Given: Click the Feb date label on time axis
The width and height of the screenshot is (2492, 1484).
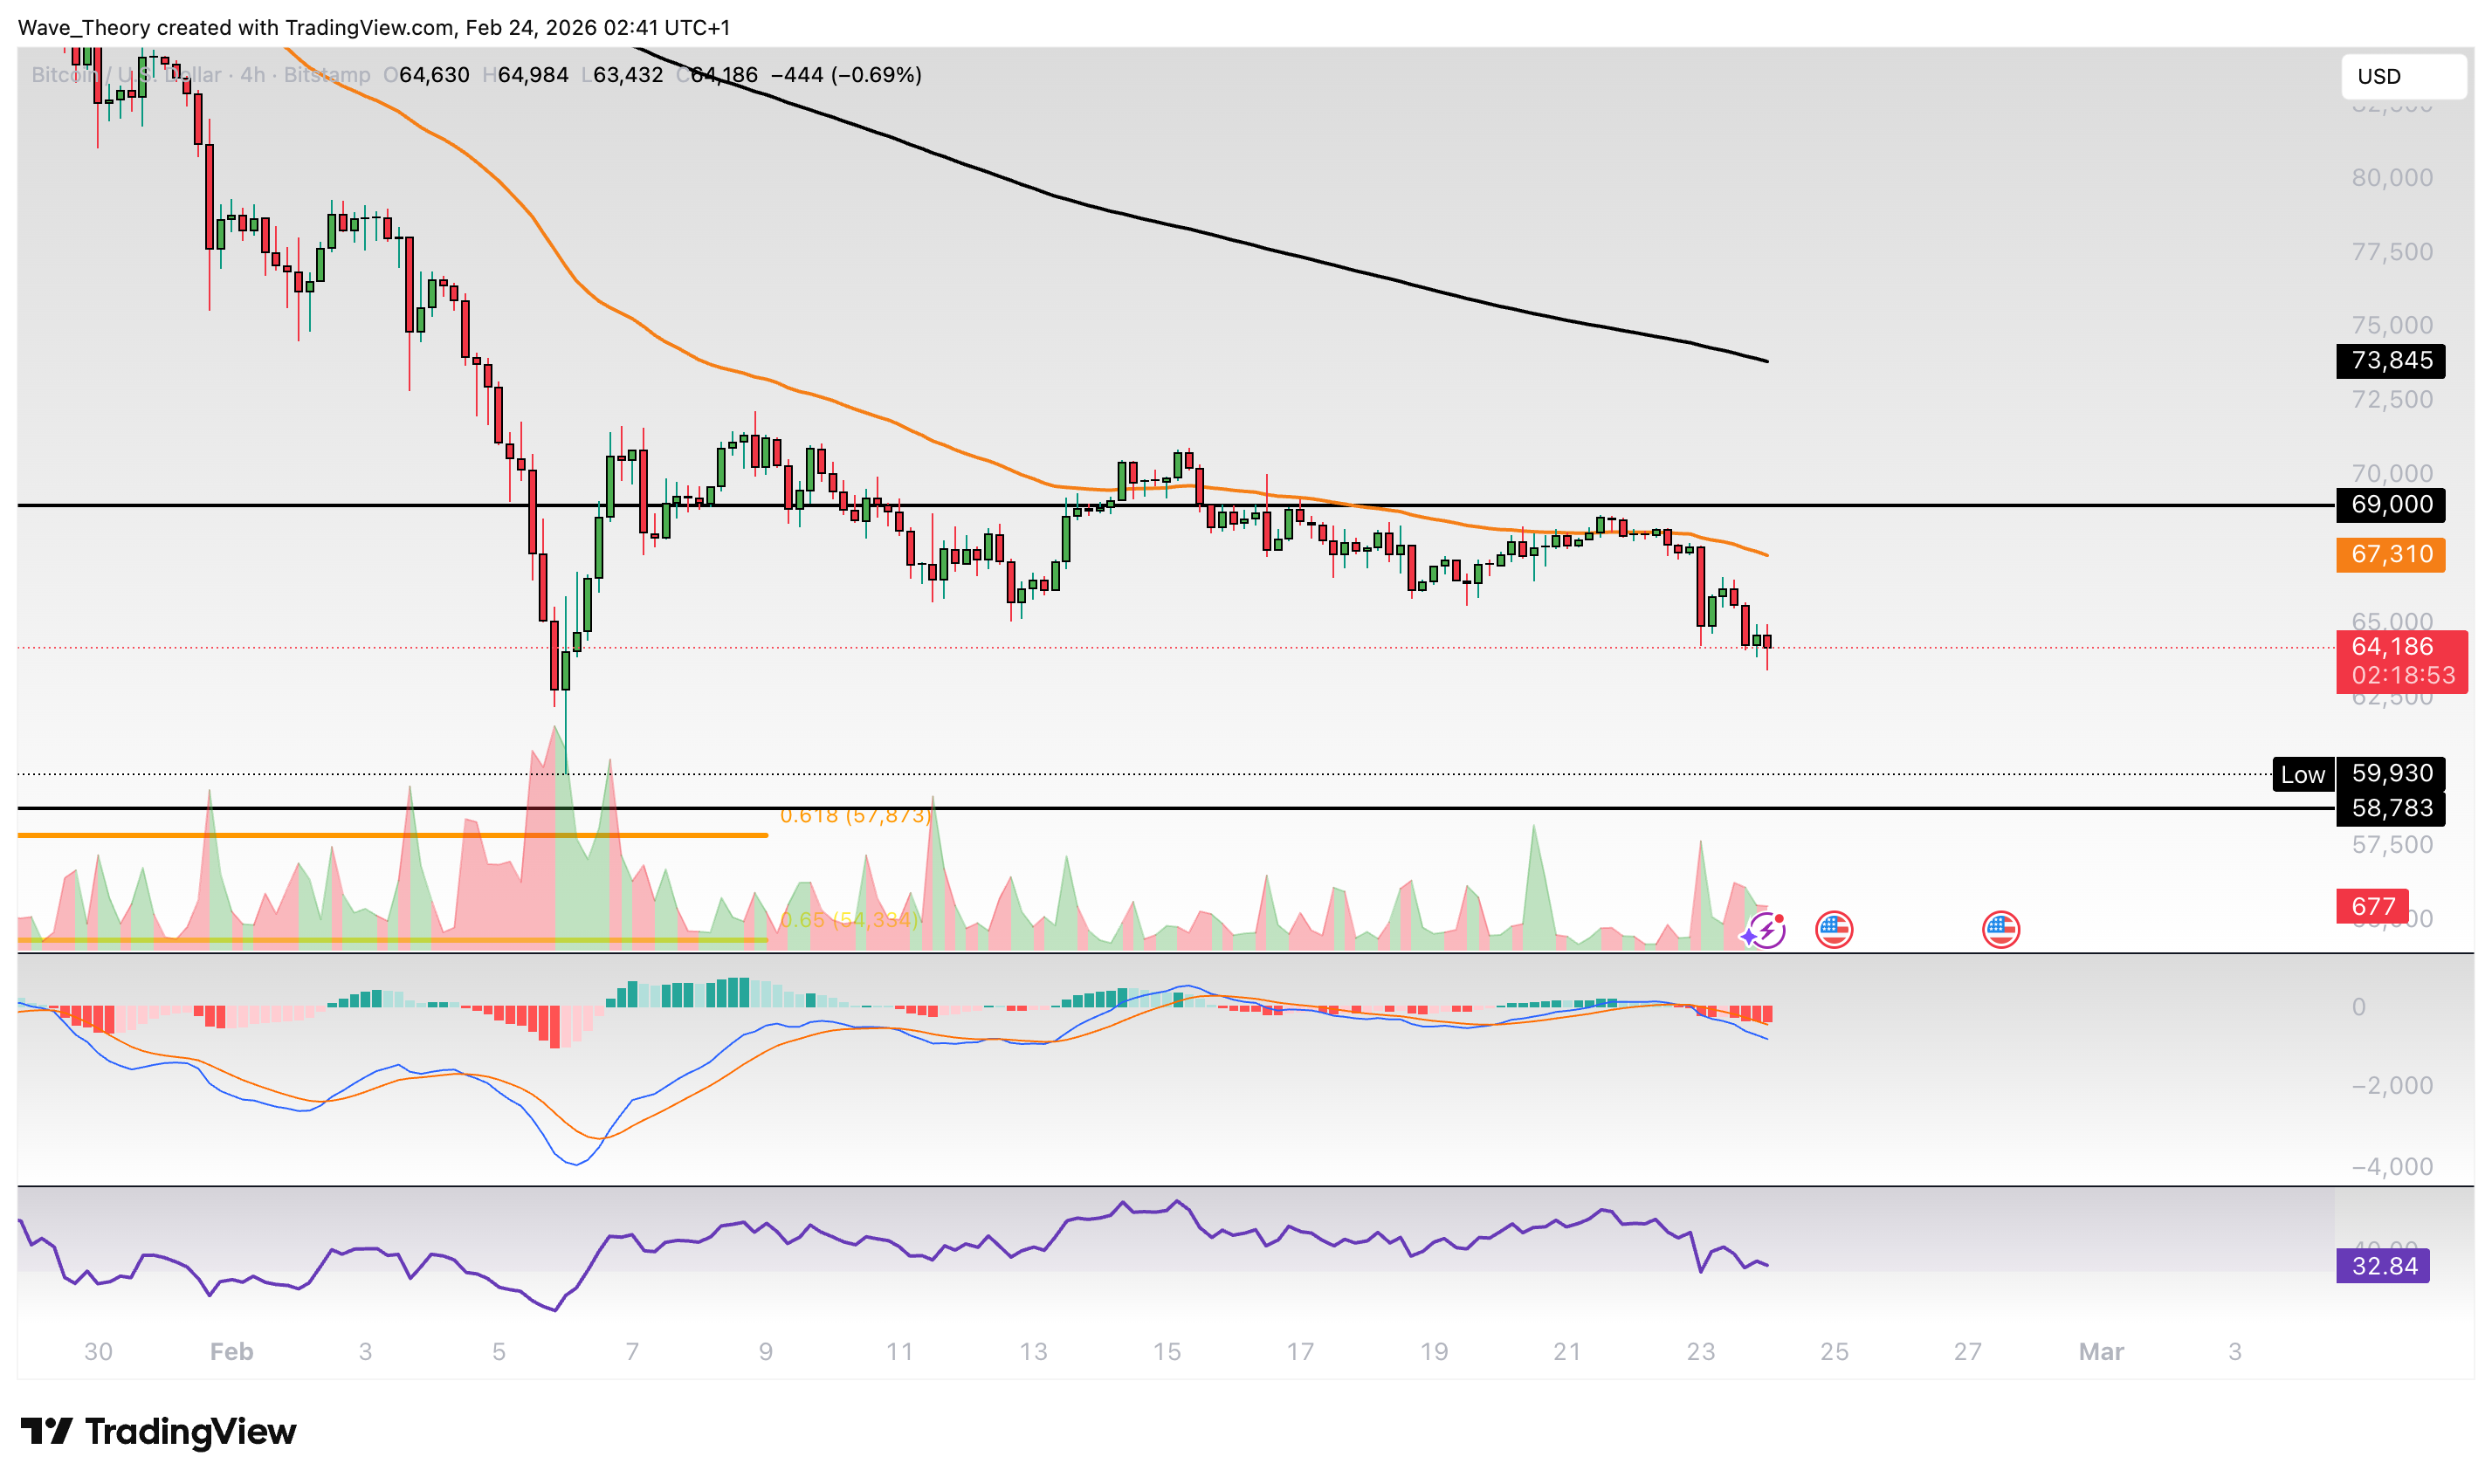Looking at the screenshot, I should 231,1352.
